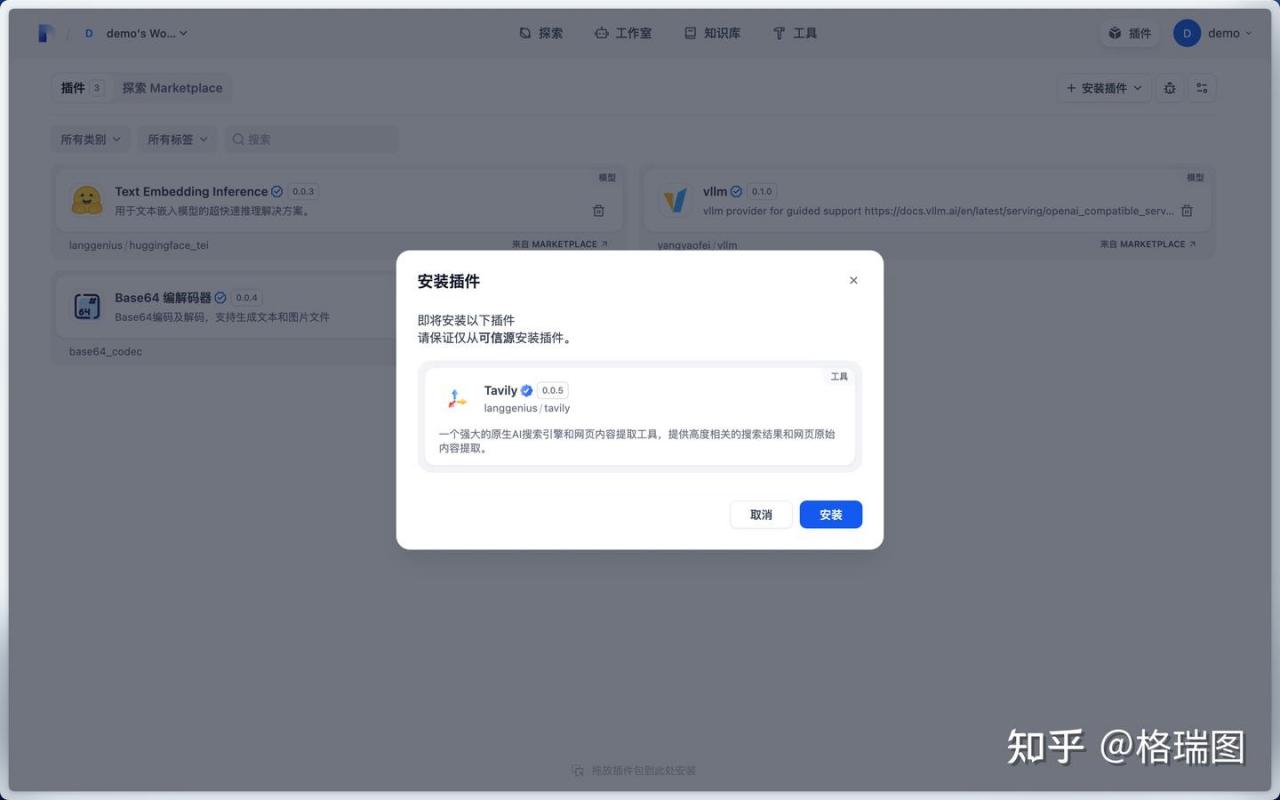
Task: Click the yangyaofei / vllm label
Action: 697,245
